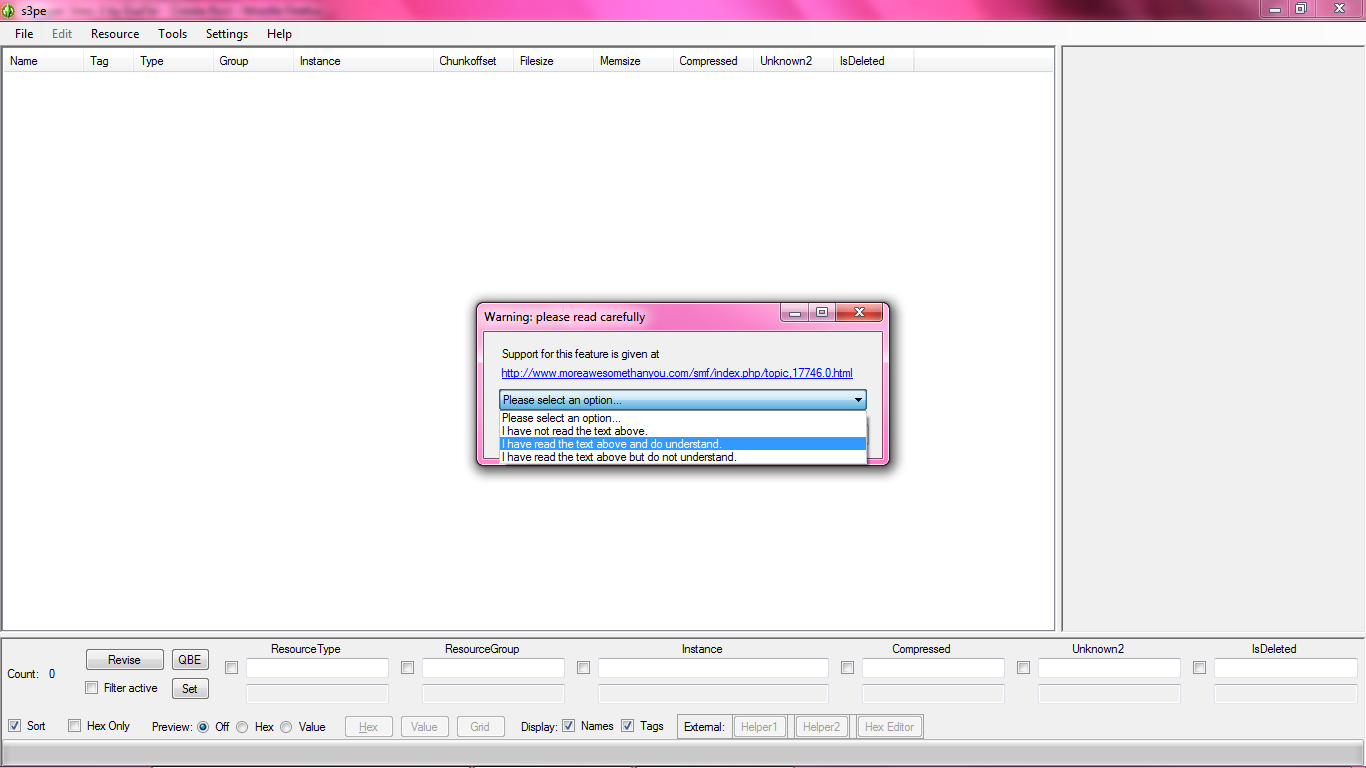1366x768 pixels.
Task: Click the Set button
Action: point(190,688)
